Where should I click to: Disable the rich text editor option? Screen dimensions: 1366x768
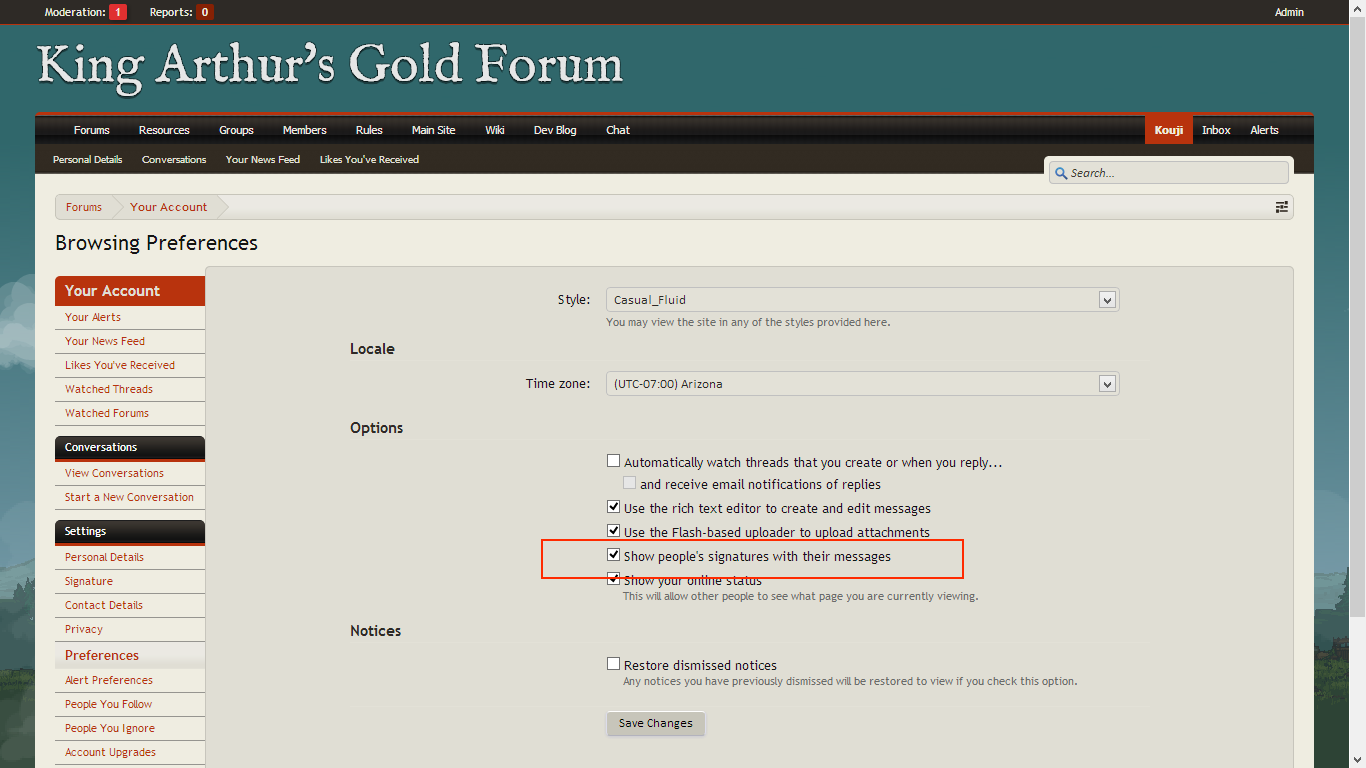coord(614,507)
